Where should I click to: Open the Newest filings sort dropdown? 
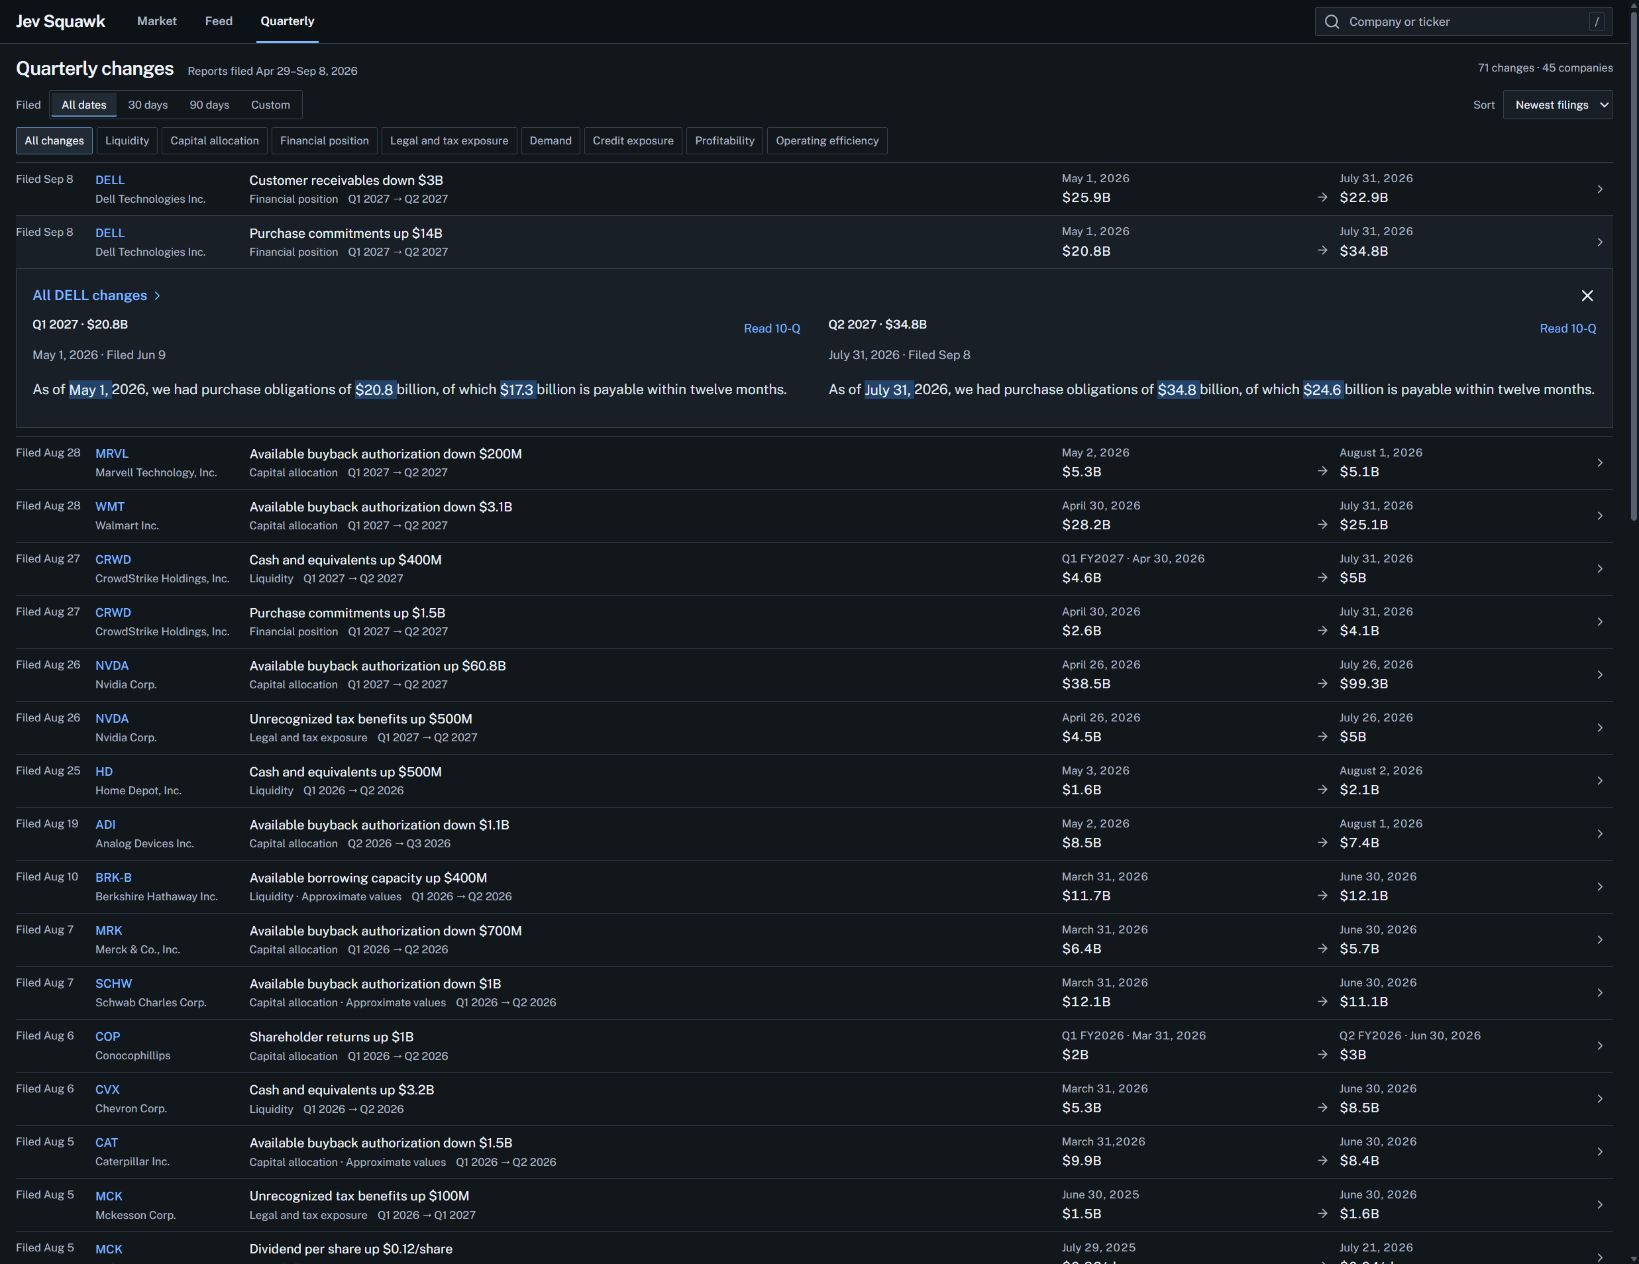[x=1557, y=105]
